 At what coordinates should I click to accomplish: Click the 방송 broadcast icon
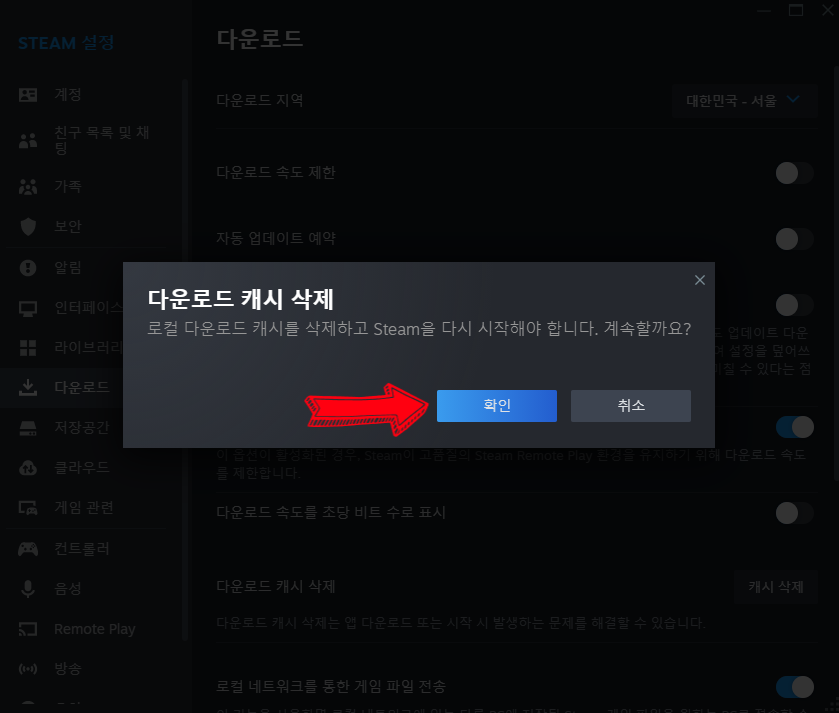(x=28, y=669)
